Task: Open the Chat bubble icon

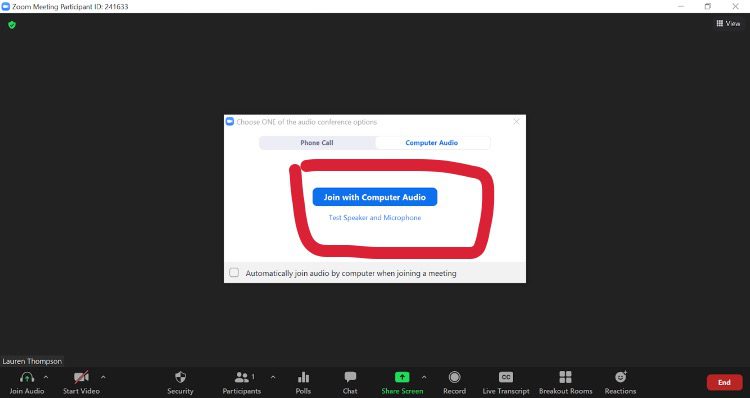Action: pyautogui.click(x=350, y=377)
